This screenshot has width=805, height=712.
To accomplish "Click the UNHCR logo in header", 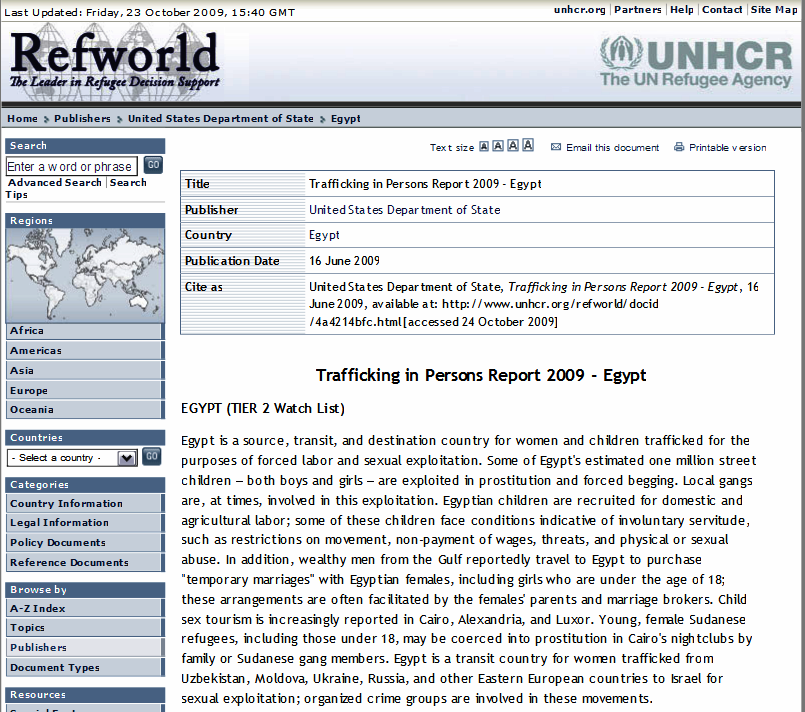I will click(694, 61).
